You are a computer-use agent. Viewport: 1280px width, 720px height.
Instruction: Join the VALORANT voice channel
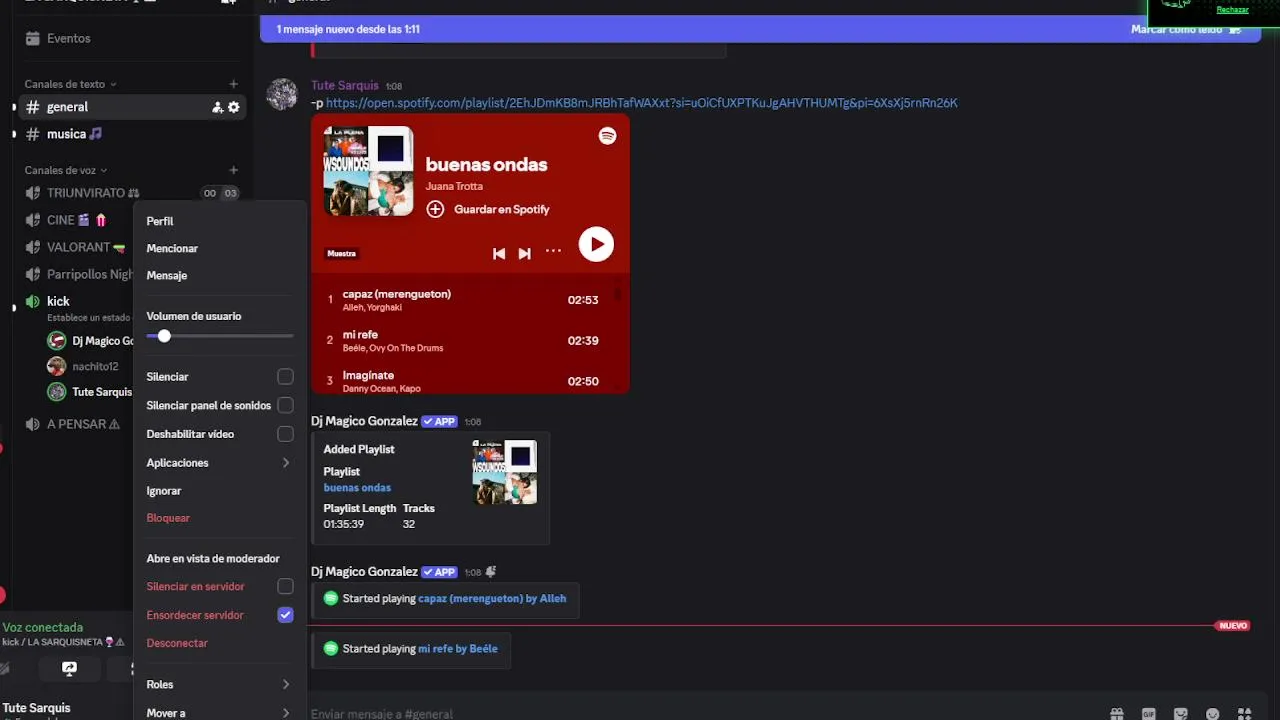pos(76,247)
